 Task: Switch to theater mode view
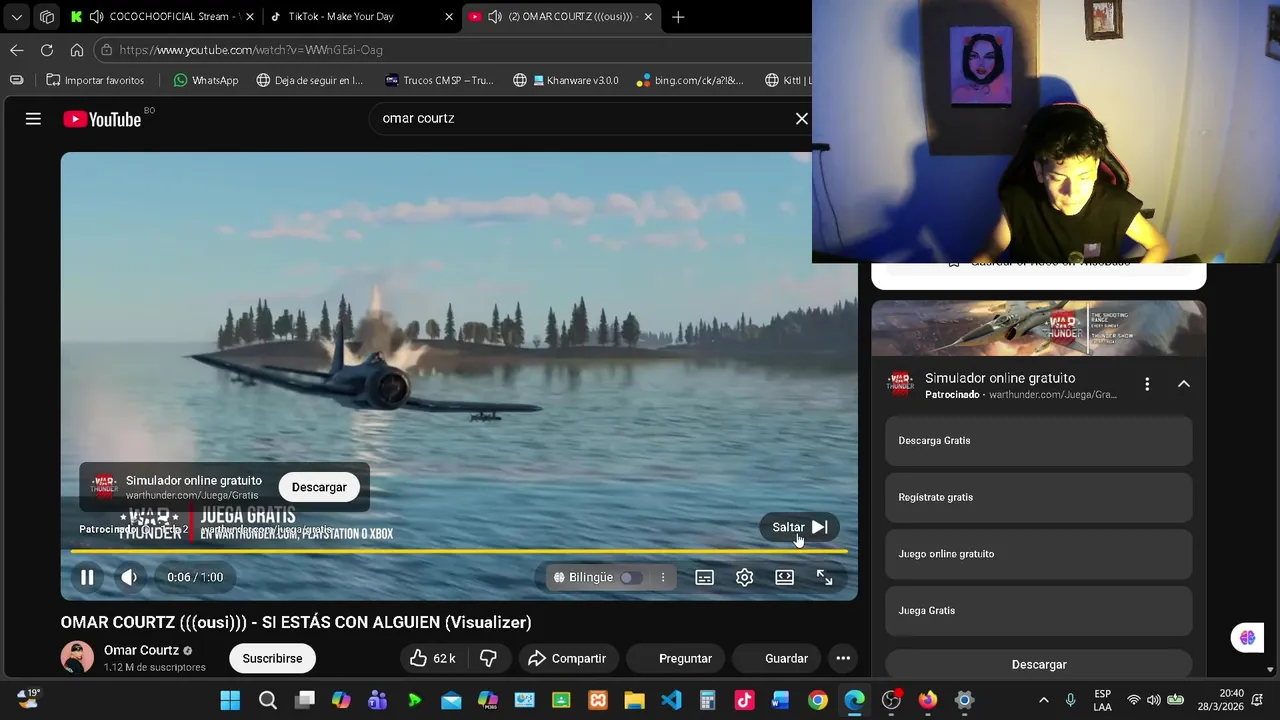(x=785, y=577)
